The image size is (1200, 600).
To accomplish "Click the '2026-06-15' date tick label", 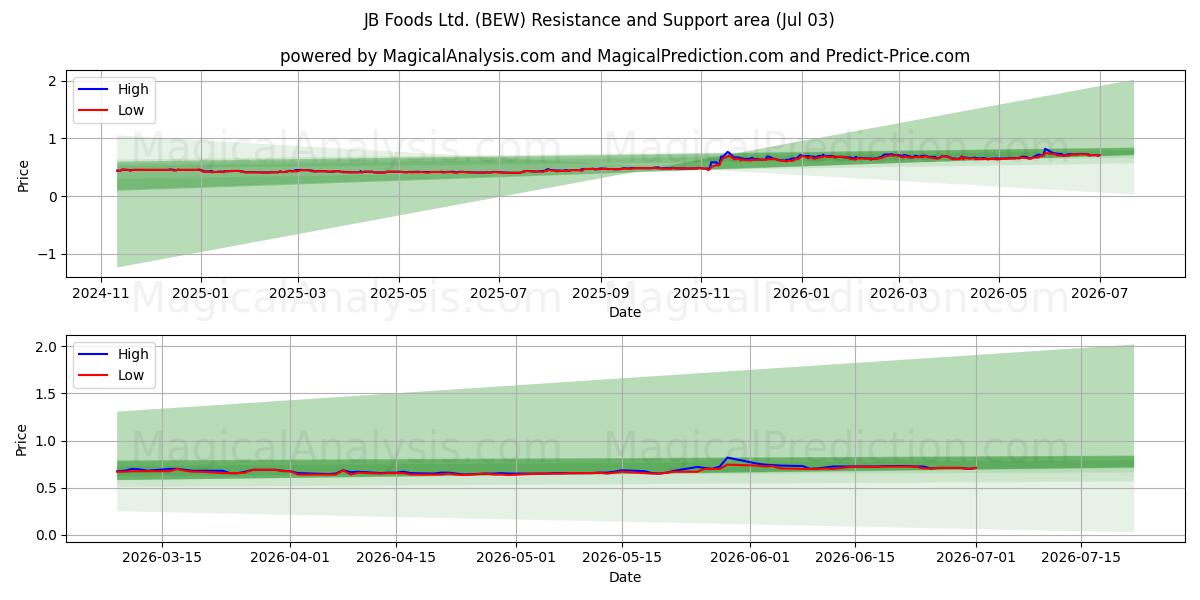I will click(856, 558).
